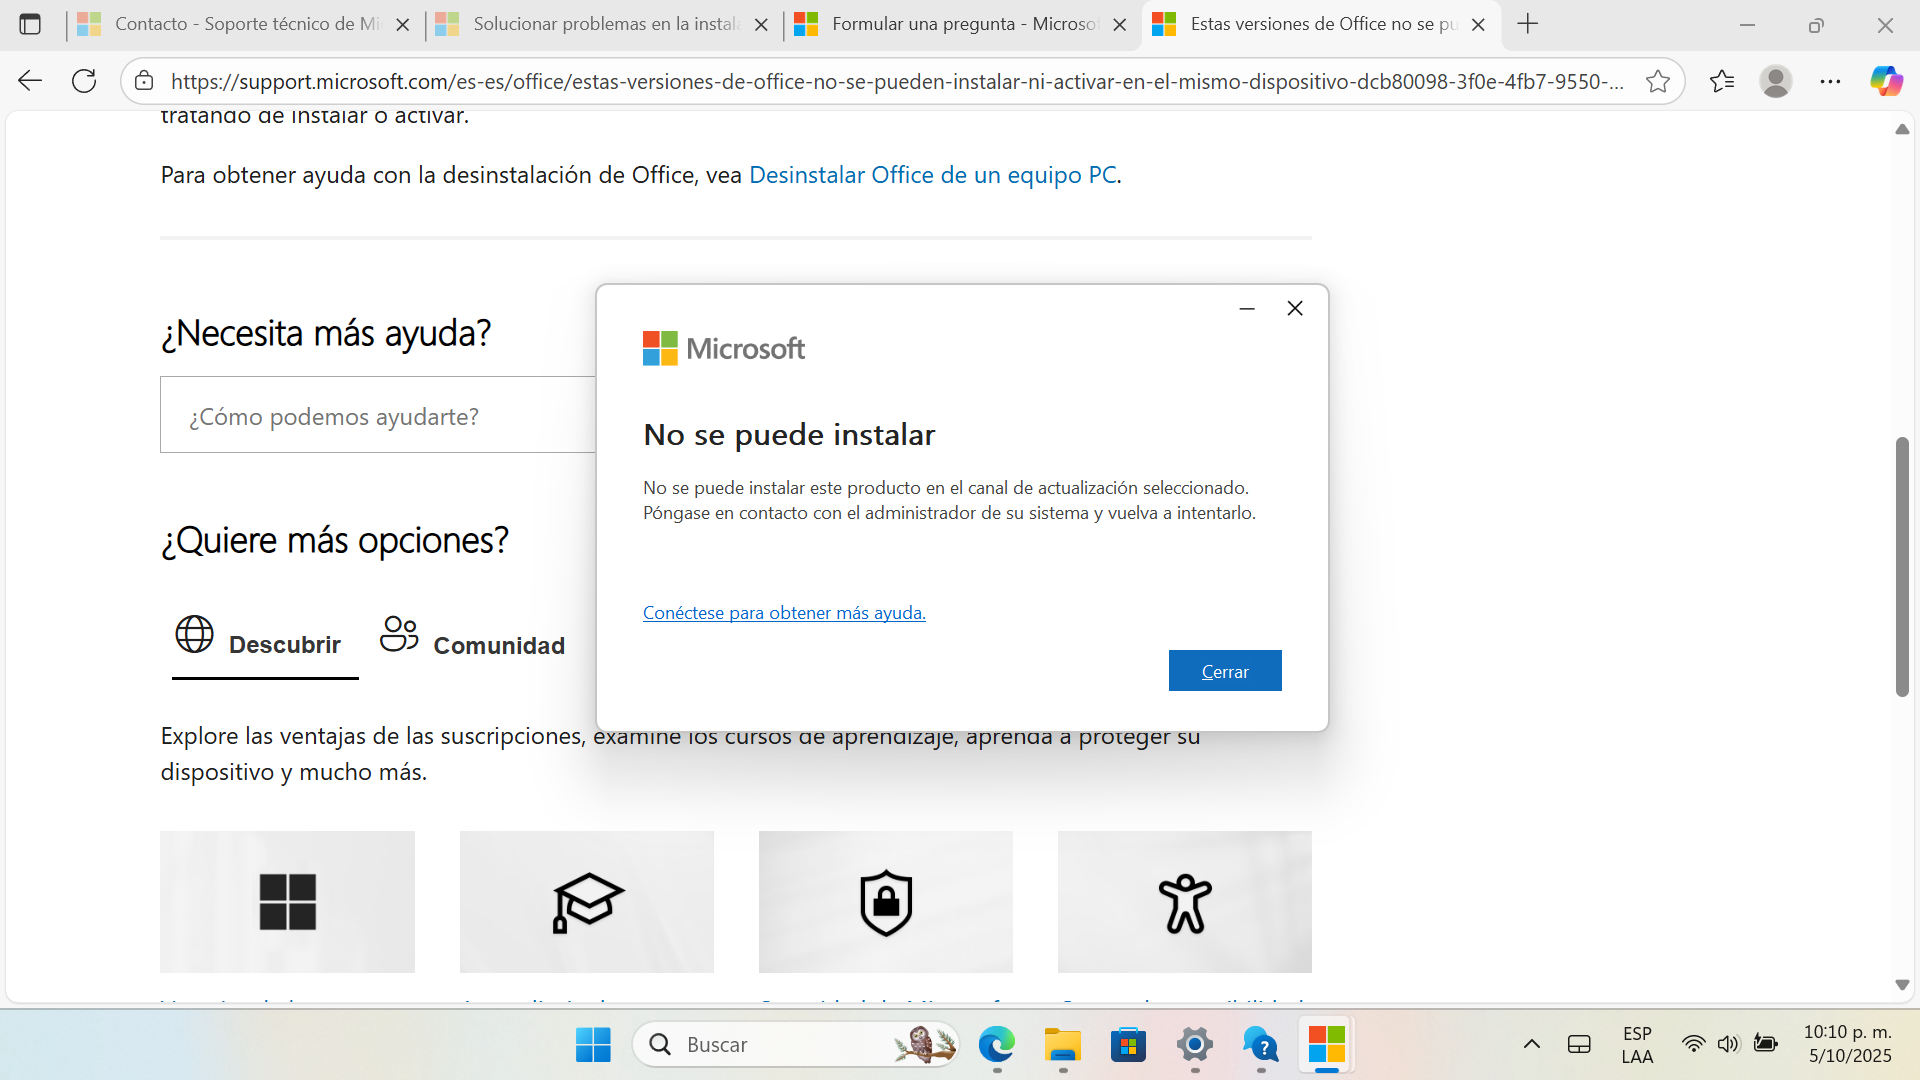Click the browser address bar URL

coord(896,81)
